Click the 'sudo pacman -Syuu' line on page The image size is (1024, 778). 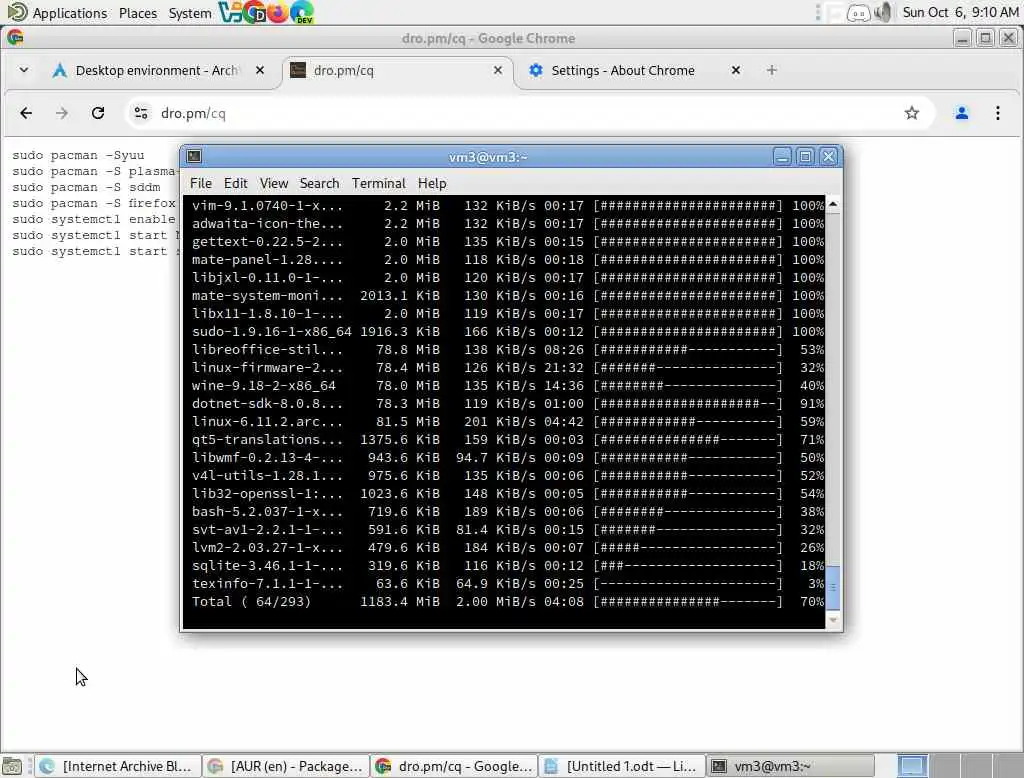click(78, 155)
